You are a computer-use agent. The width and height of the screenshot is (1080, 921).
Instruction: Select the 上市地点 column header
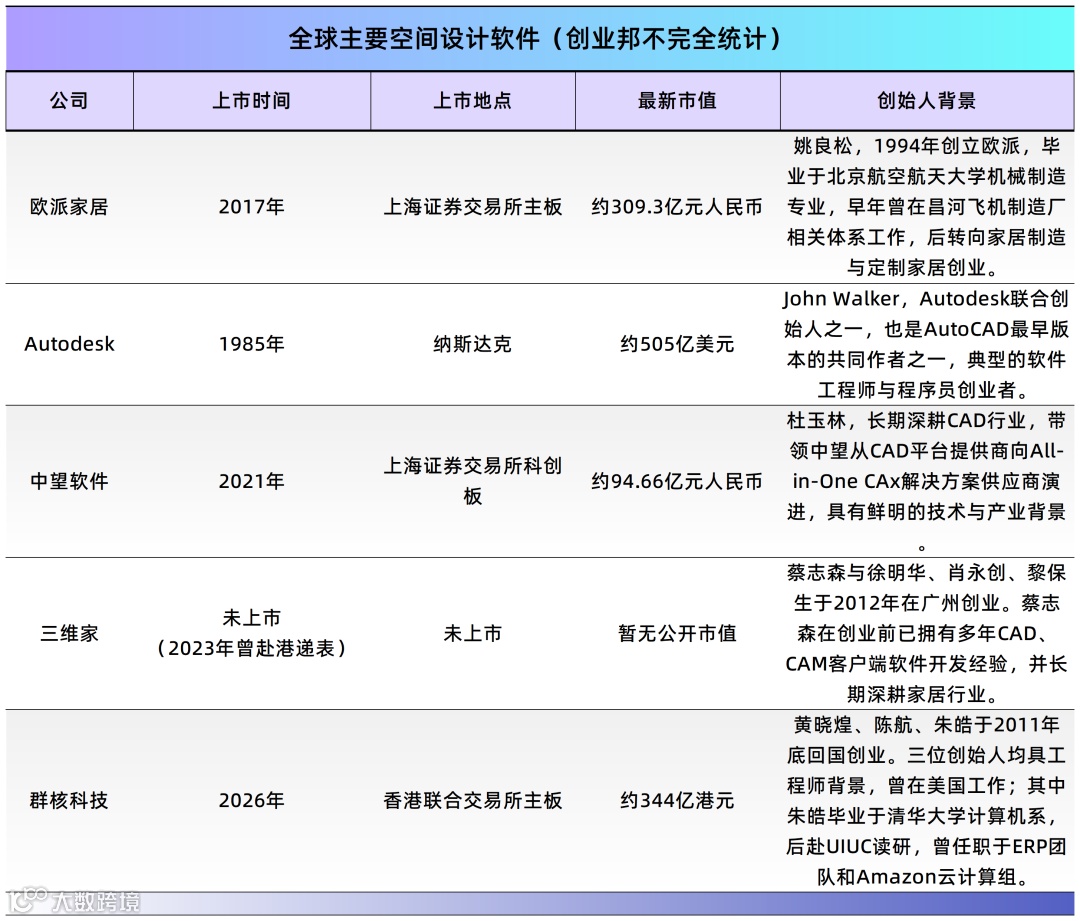(x=472, y=101)
